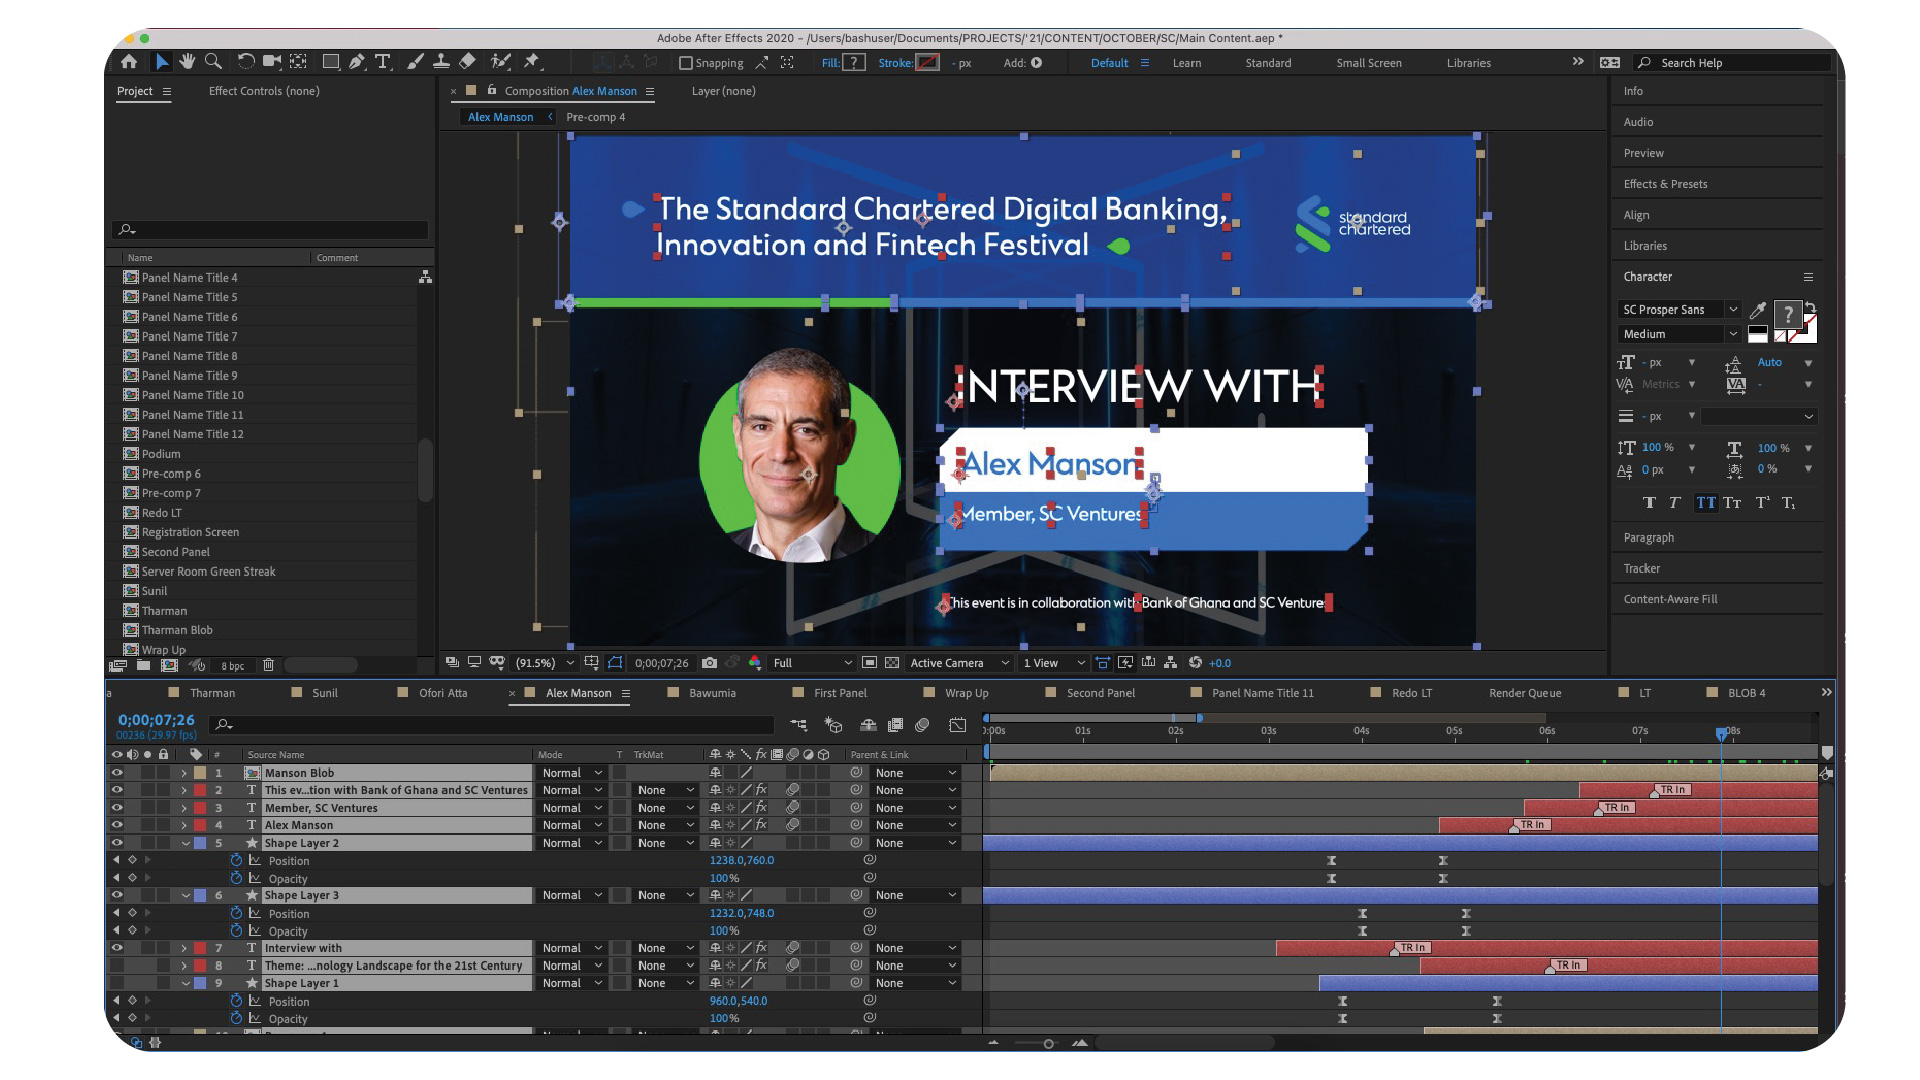
Task: Hide the Manson Blob layer
Action: [117, 773]
